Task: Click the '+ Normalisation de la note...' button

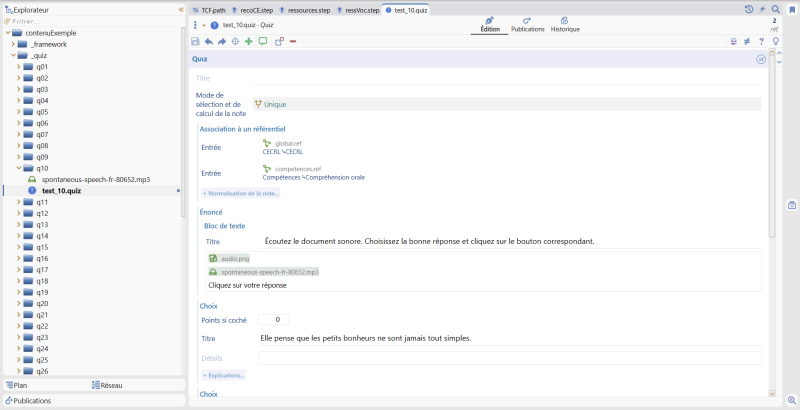Action: 241,193
